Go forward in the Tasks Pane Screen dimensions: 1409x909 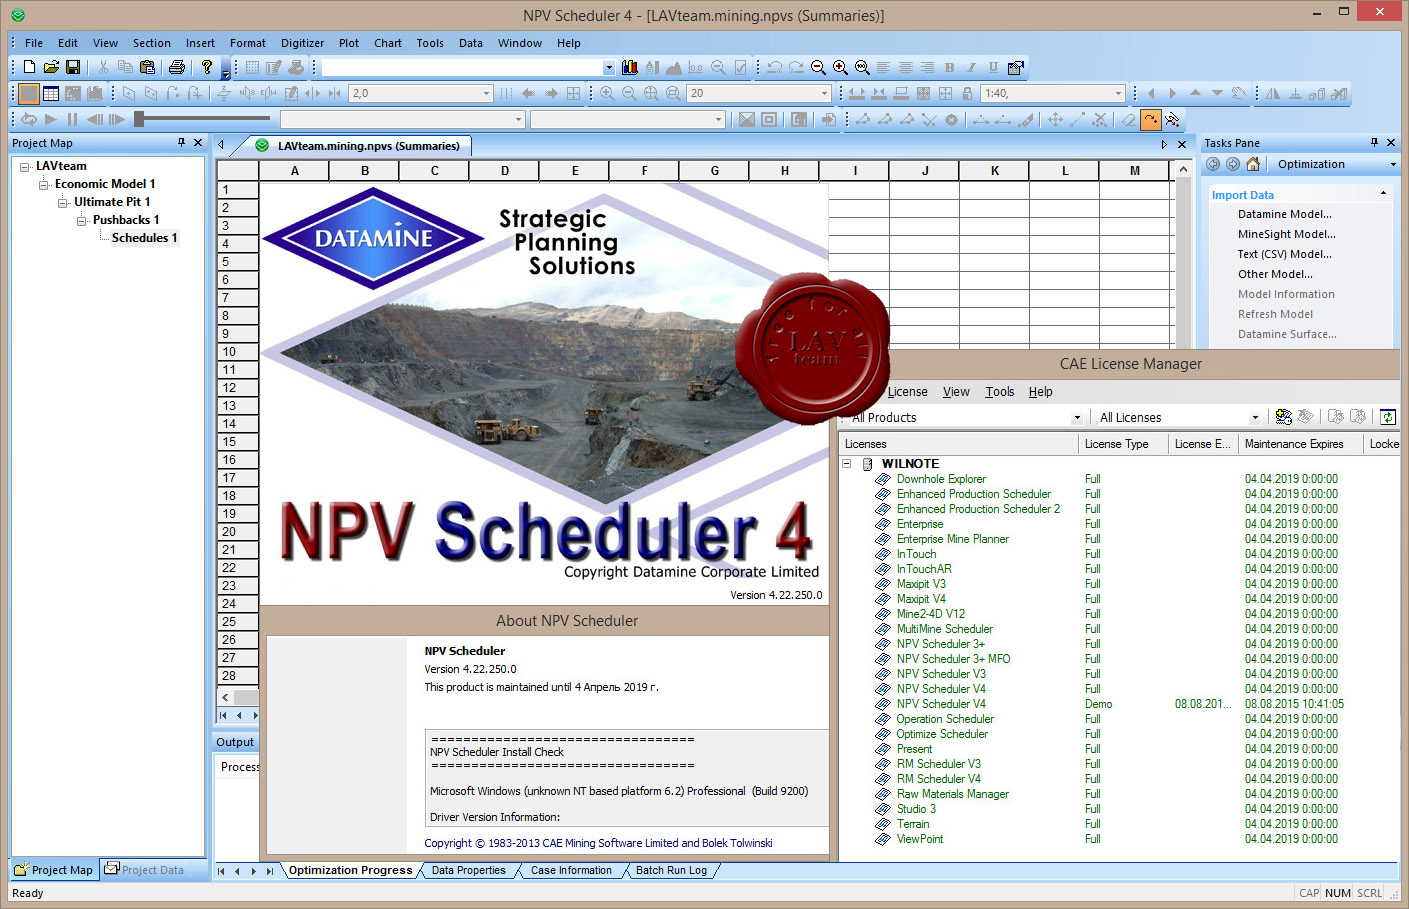(x=1233, y=164)
